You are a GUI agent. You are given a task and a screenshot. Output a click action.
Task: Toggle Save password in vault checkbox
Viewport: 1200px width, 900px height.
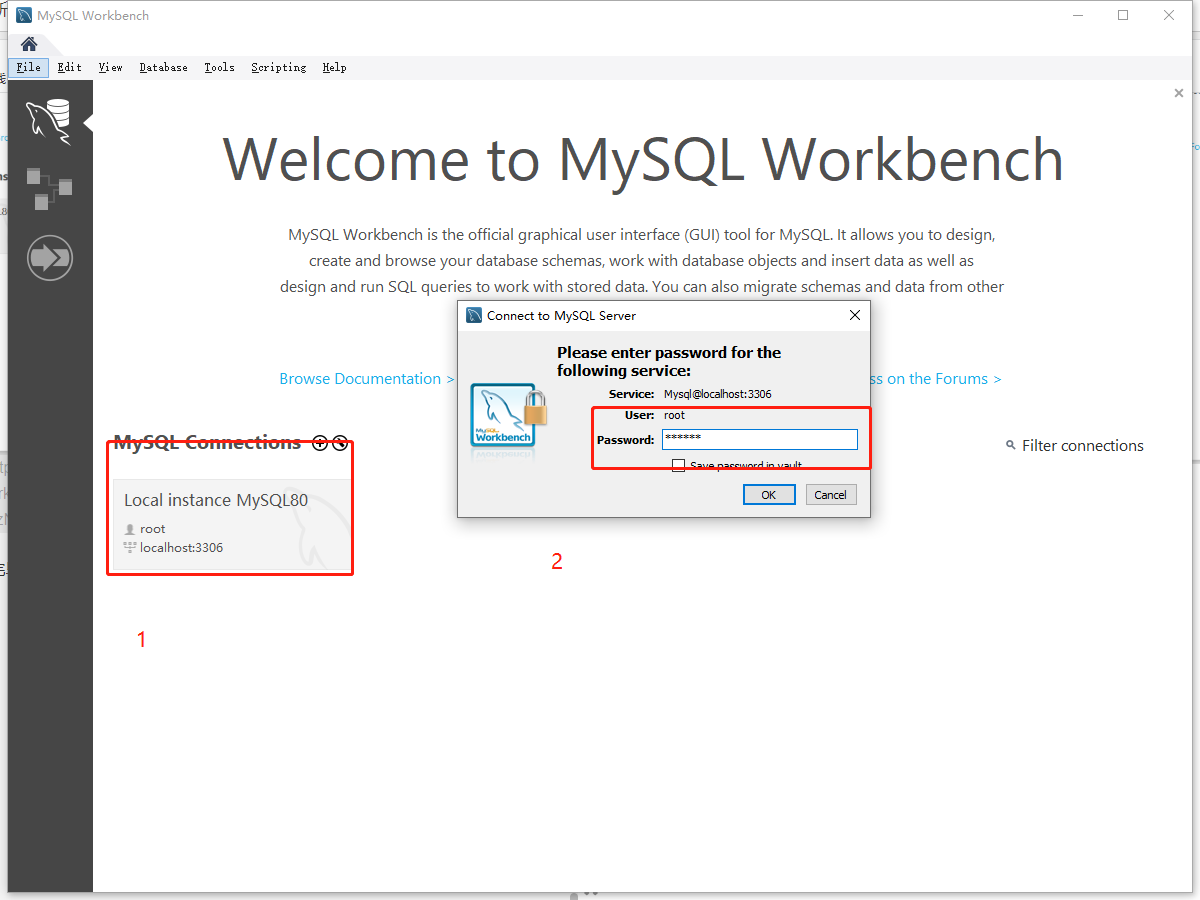pos(679,466)
